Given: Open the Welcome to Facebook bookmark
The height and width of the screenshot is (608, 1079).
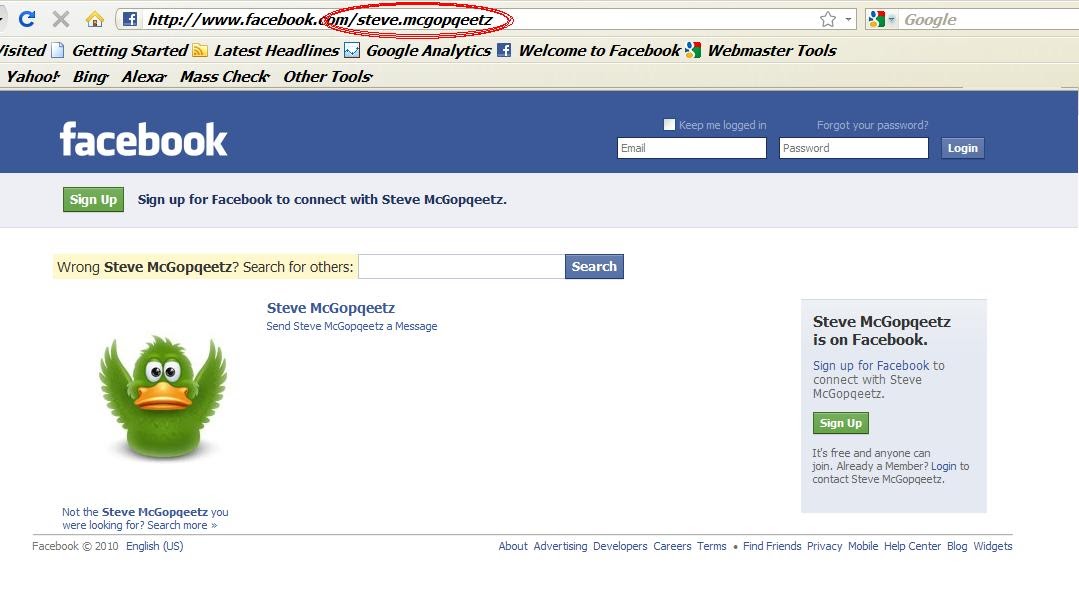Looking at the screenshot, I should 588,50.
